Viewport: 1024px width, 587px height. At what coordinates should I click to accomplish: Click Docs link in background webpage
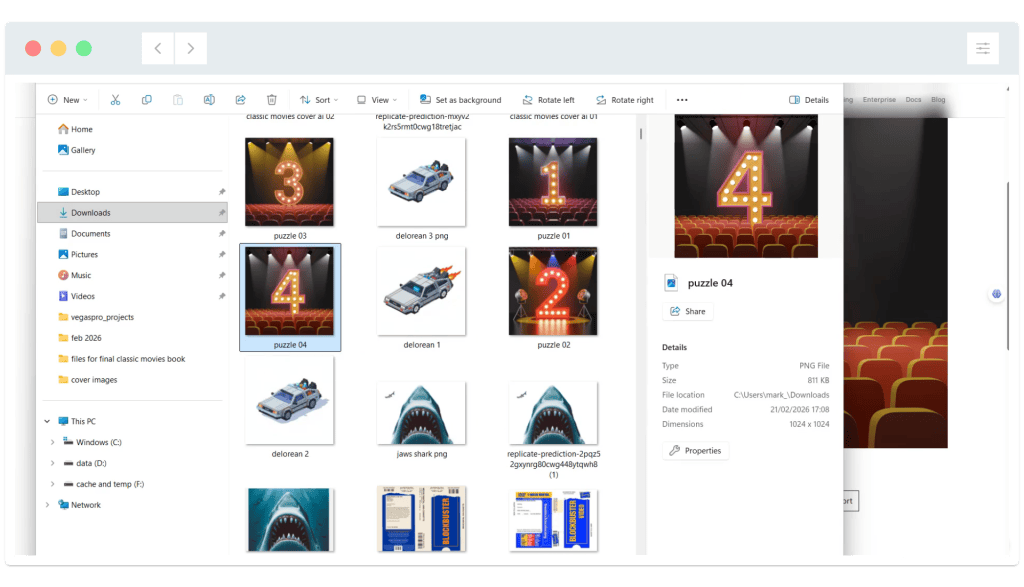point(913,100)
